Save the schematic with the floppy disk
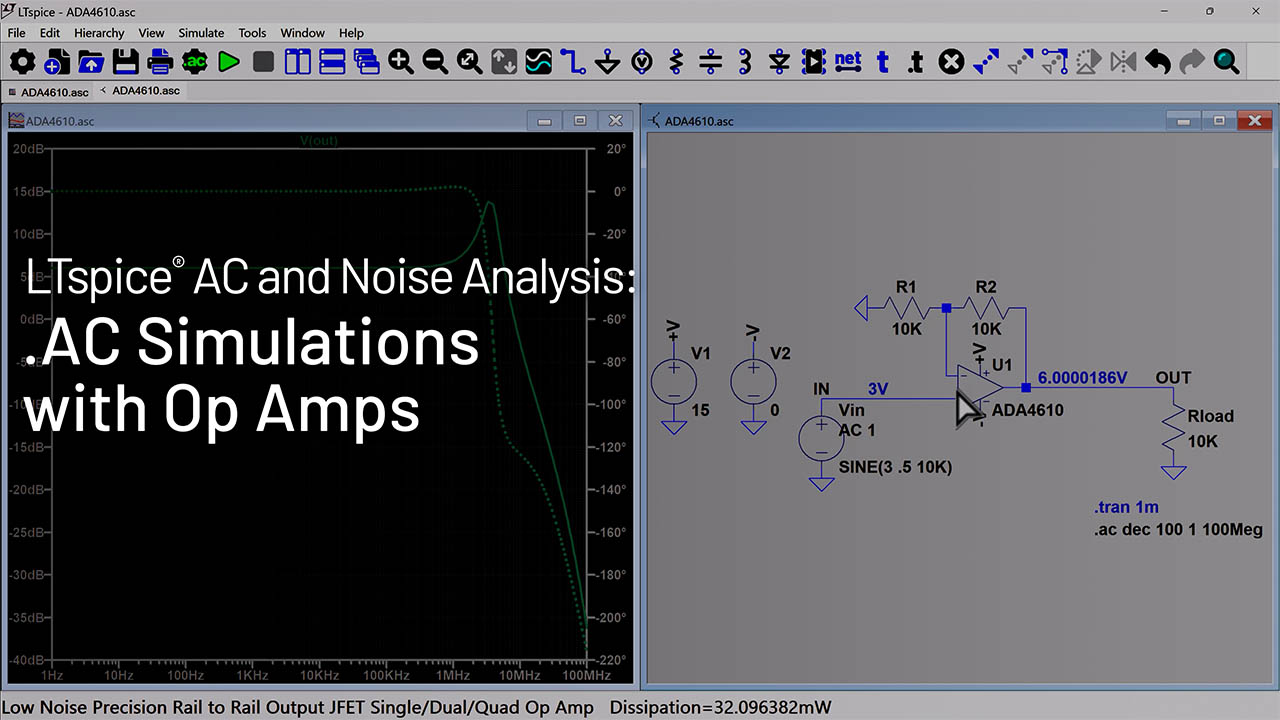The width and height of the screenshot is (1280, 720). [x=125, y=62]
